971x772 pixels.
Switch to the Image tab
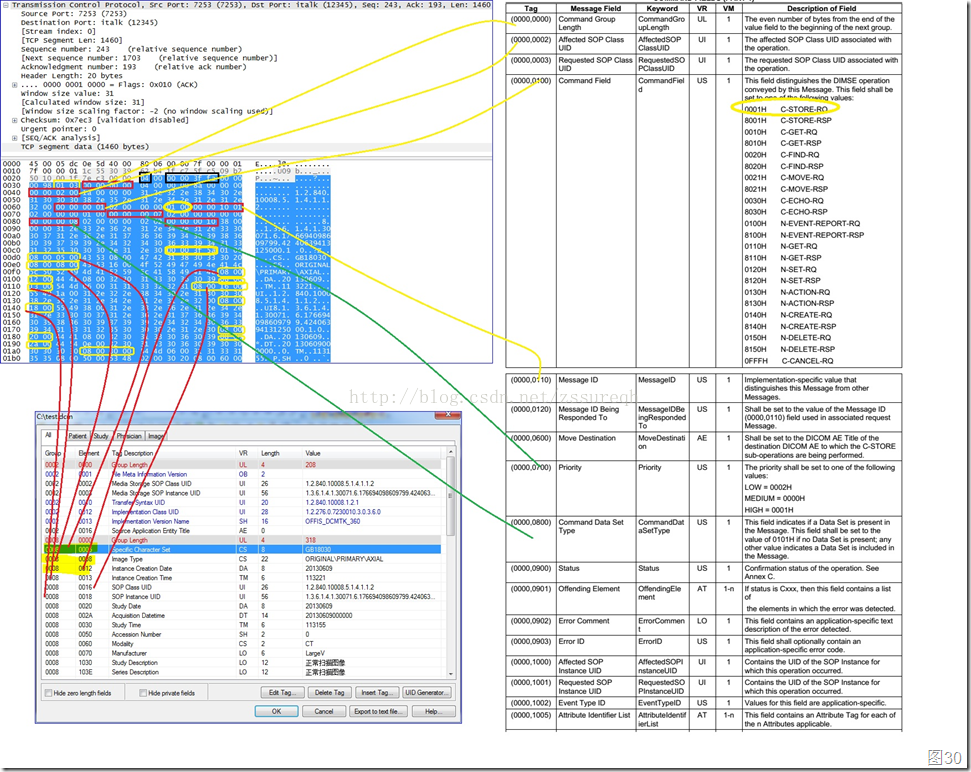pyautogui.click(x=156, y=436)
